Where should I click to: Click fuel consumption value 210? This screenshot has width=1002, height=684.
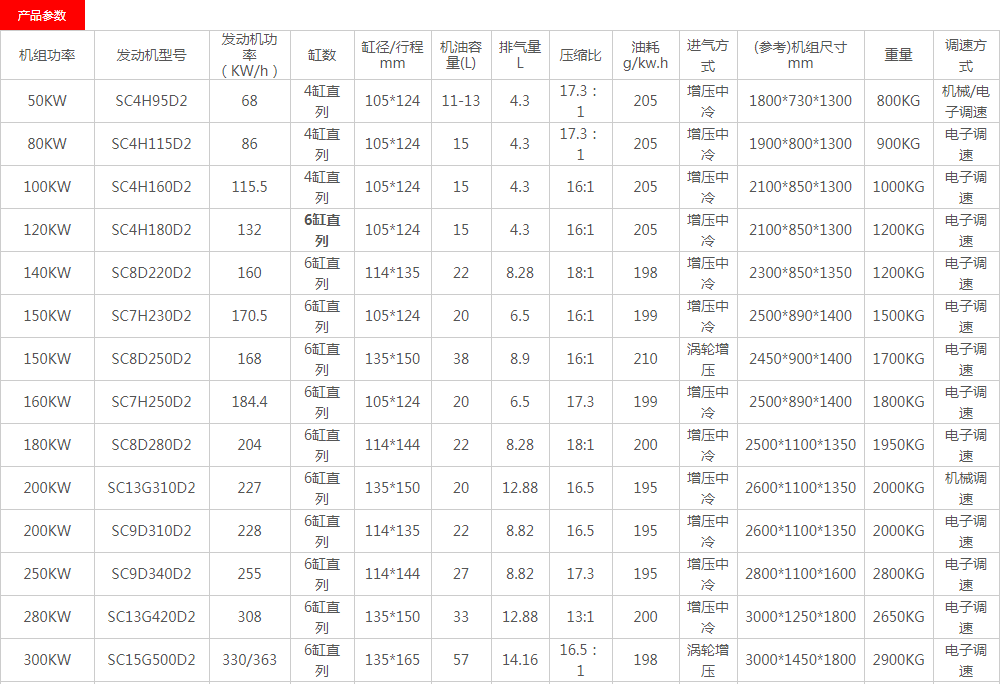coord(645,359)
